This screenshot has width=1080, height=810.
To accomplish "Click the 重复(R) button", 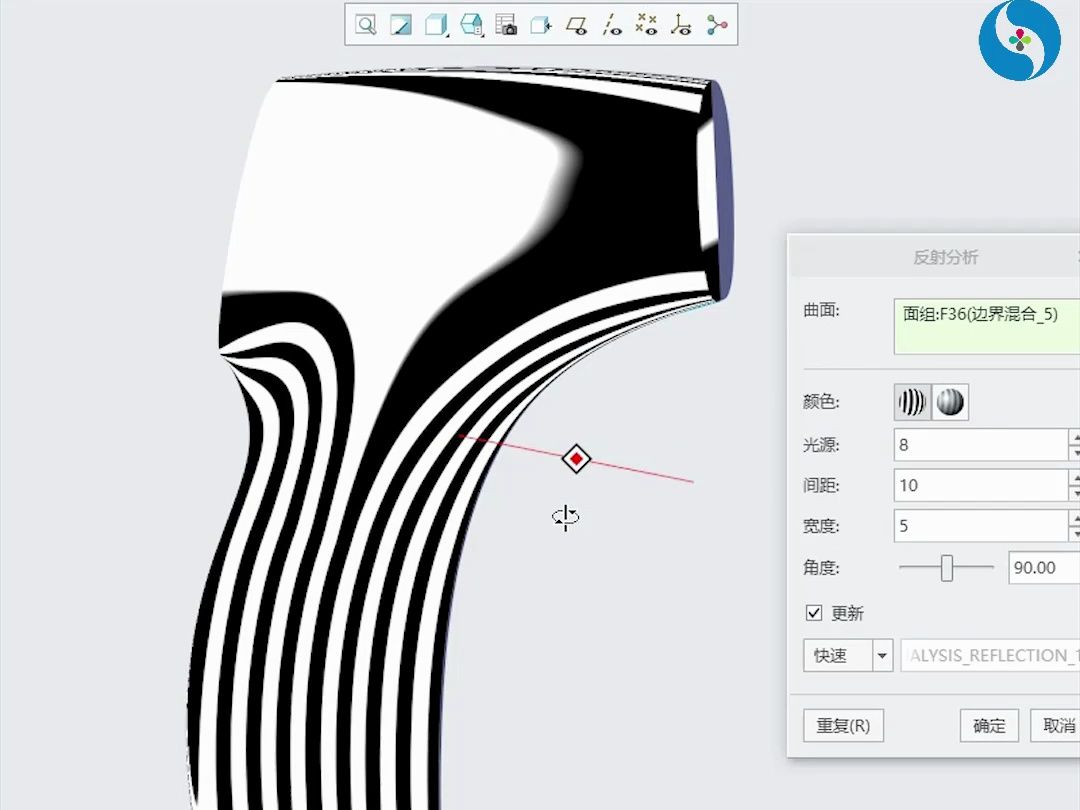I will click(843, 726).
